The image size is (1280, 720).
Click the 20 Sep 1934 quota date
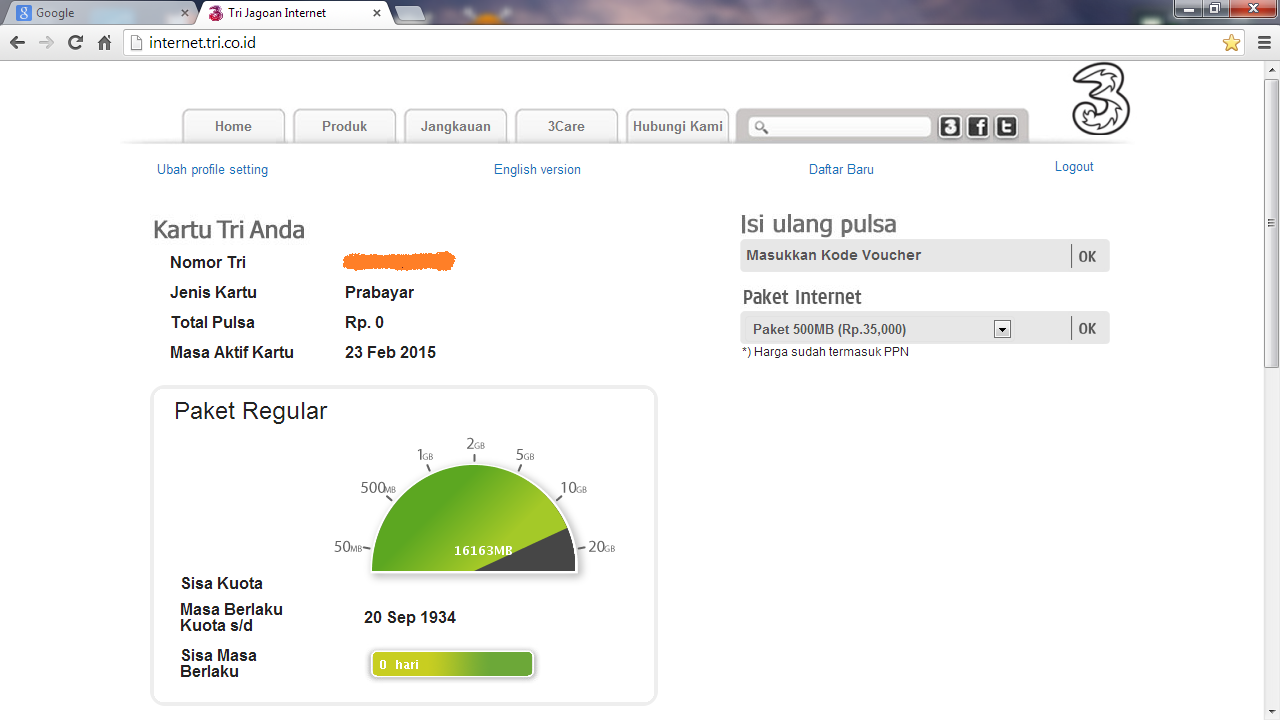[410, 618]
